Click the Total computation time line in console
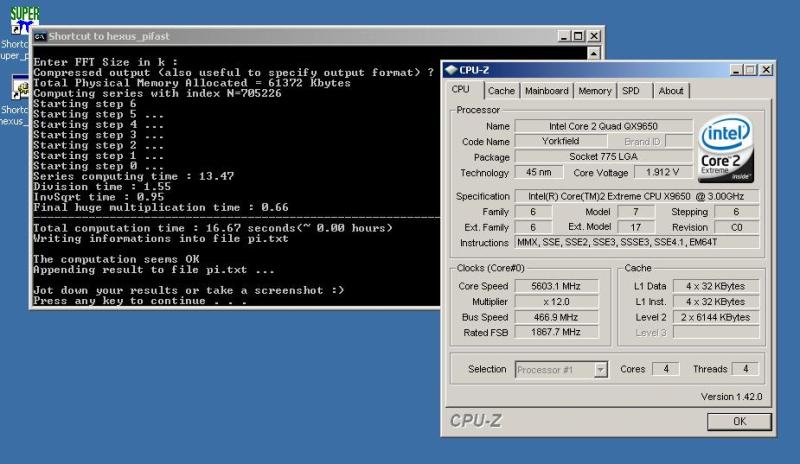Screen dimensions: 800x464 point(213,228)
